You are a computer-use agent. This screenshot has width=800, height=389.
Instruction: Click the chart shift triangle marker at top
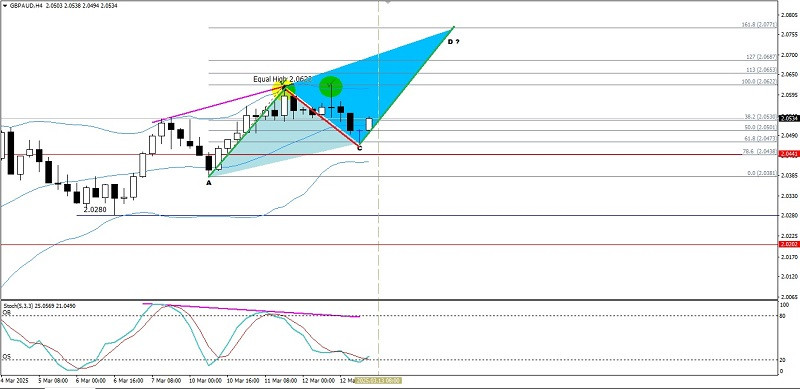(388, 2)
